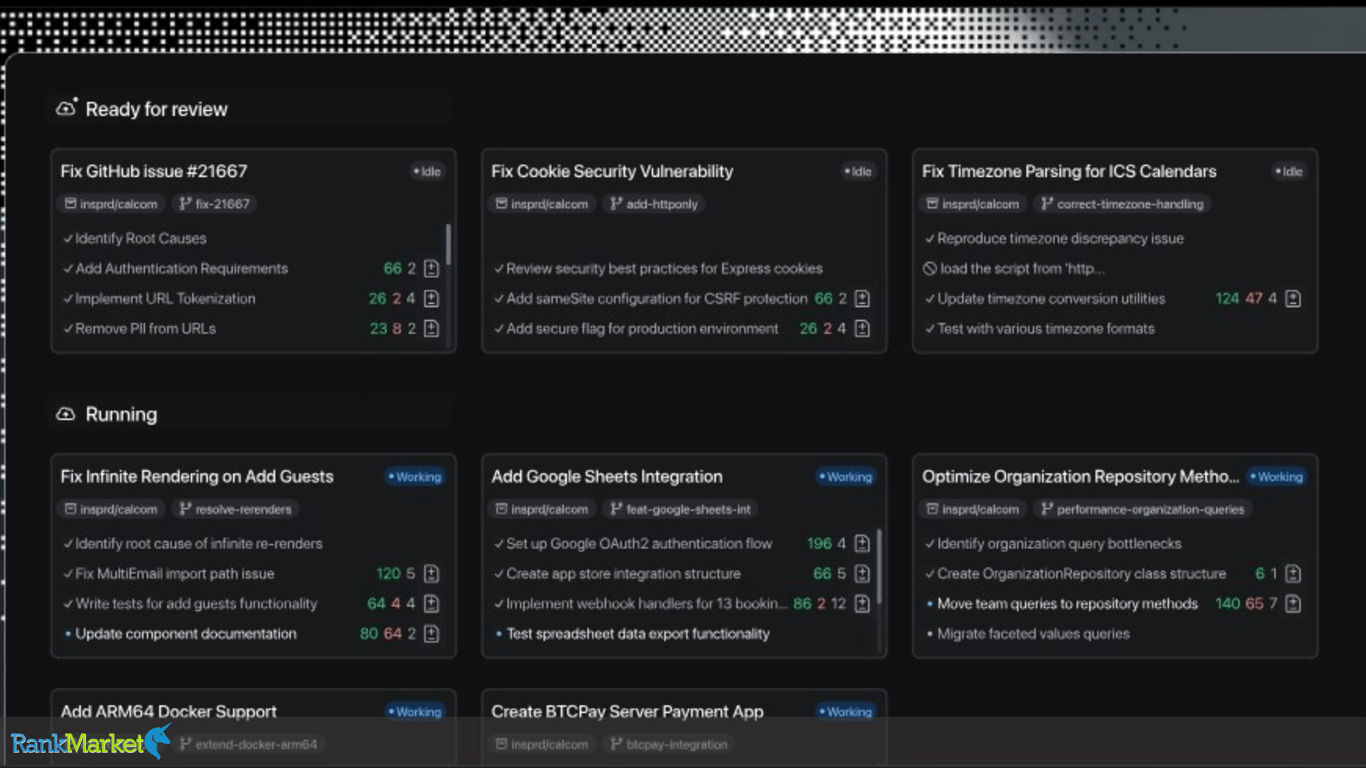
Task: Select the Idle status badge on Fix Cookie Security Vulnerability
Action: pos(858,171)
